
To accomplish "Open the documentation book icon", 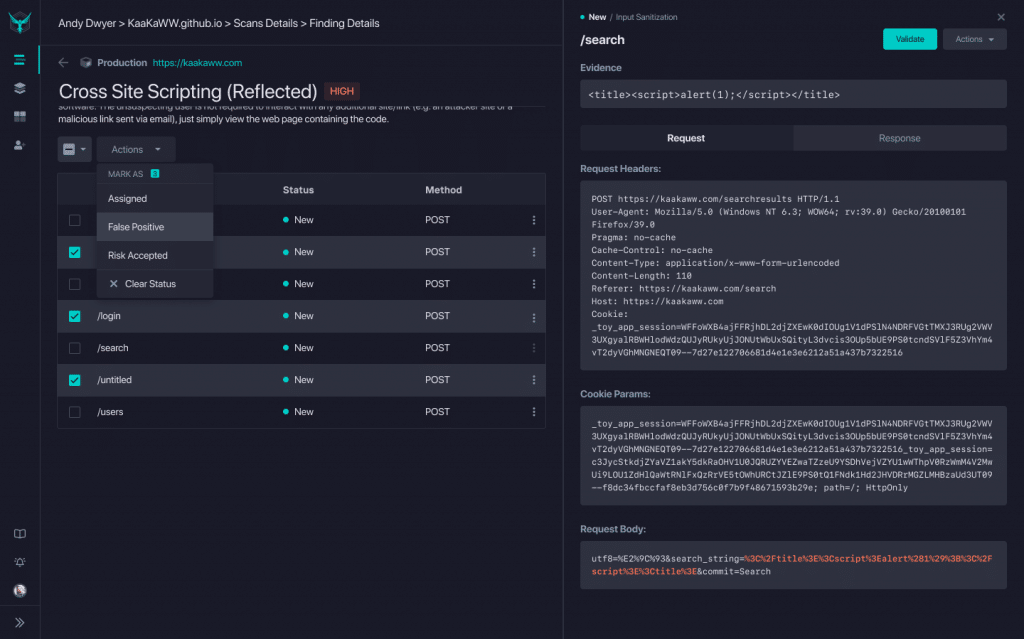I will pyautogui.click(x=20, y=534).
